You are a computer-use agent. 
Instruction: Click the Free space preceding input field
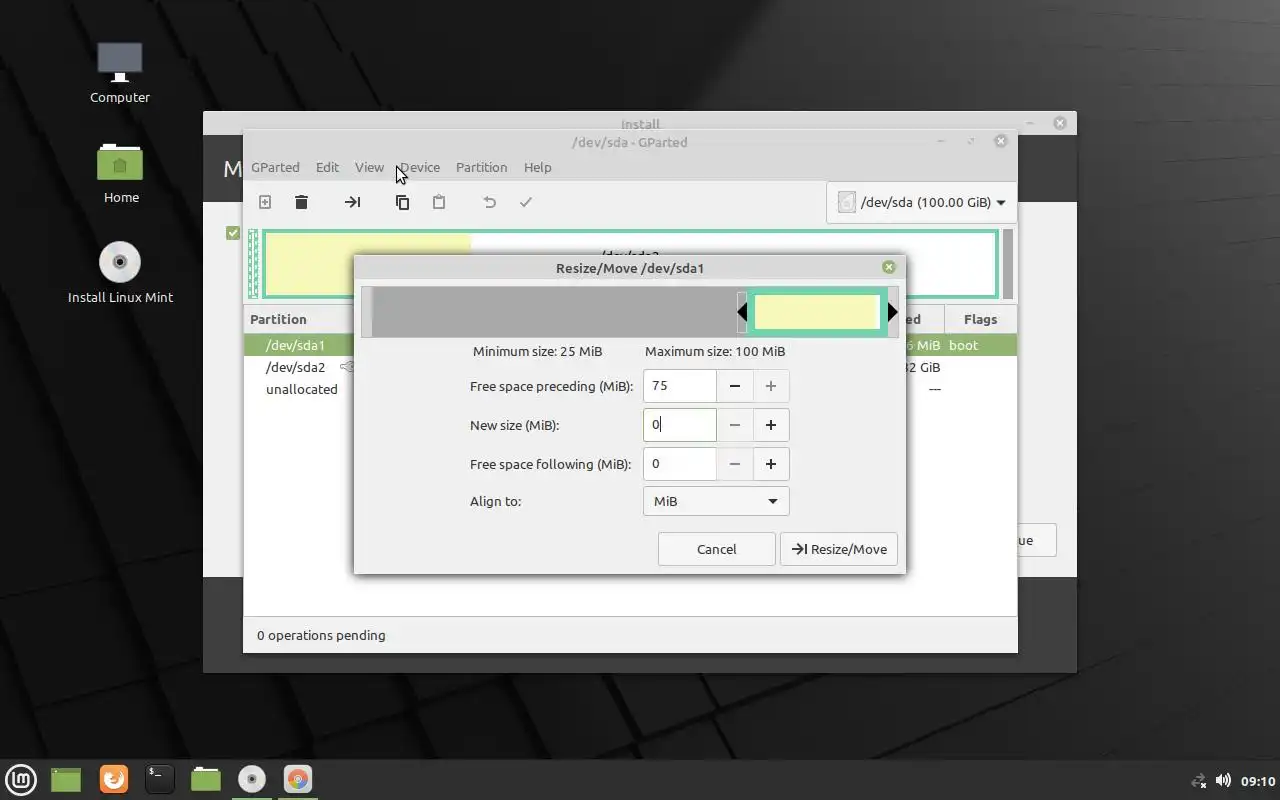680,386
